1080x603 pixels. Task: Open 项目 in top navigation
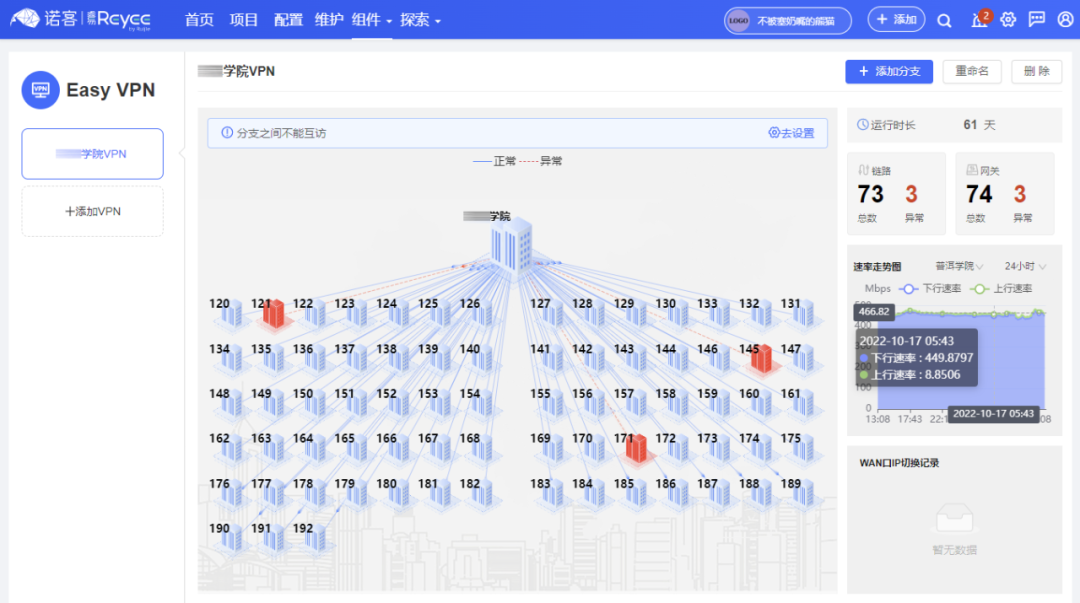point(243,20)
